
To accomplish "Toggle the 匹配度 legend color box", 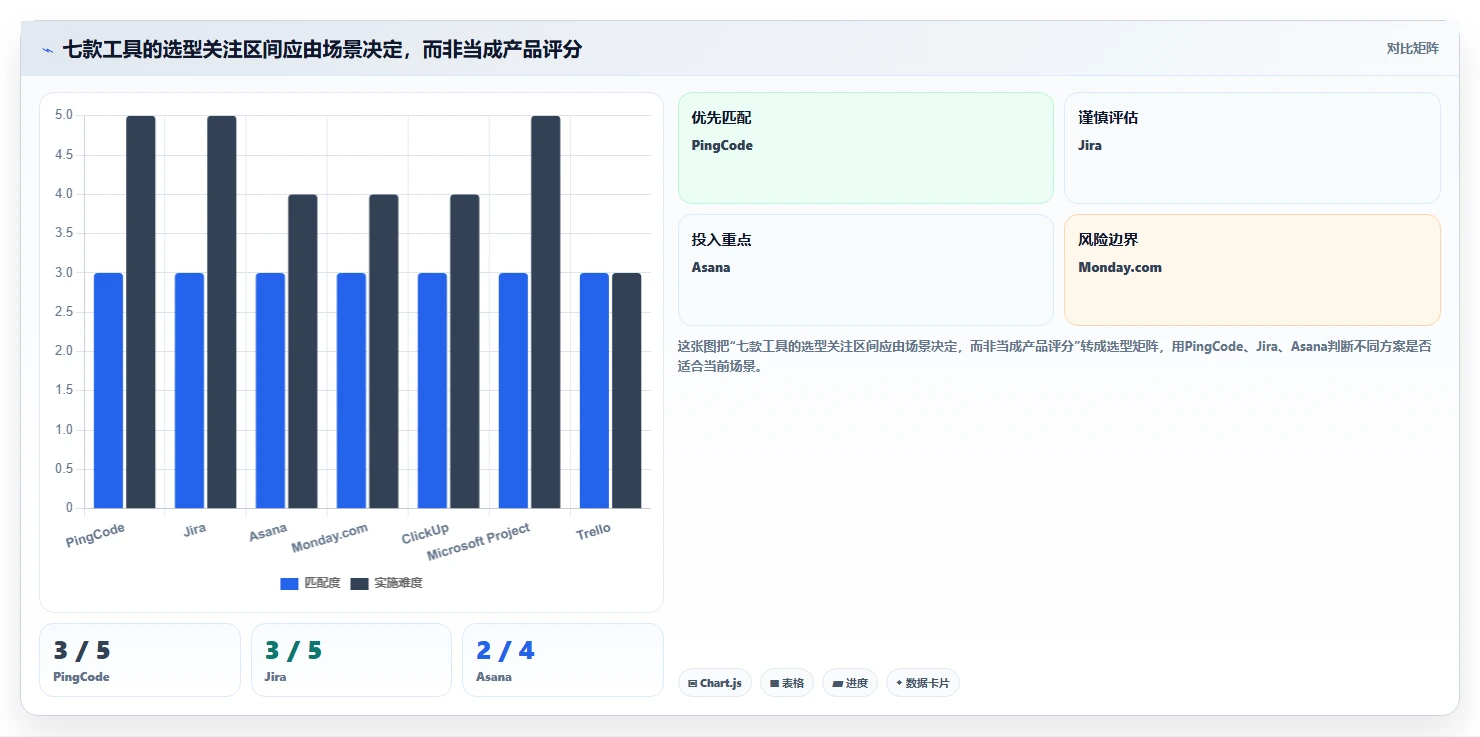I will (289, 583).
